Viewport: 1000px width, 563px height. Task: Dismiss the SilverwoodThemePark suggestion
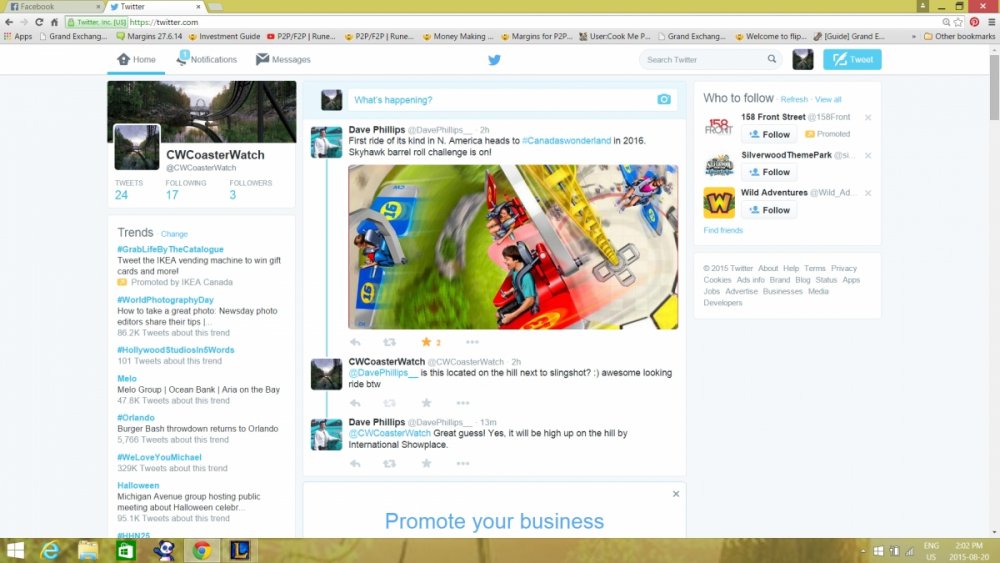(868, 155)
